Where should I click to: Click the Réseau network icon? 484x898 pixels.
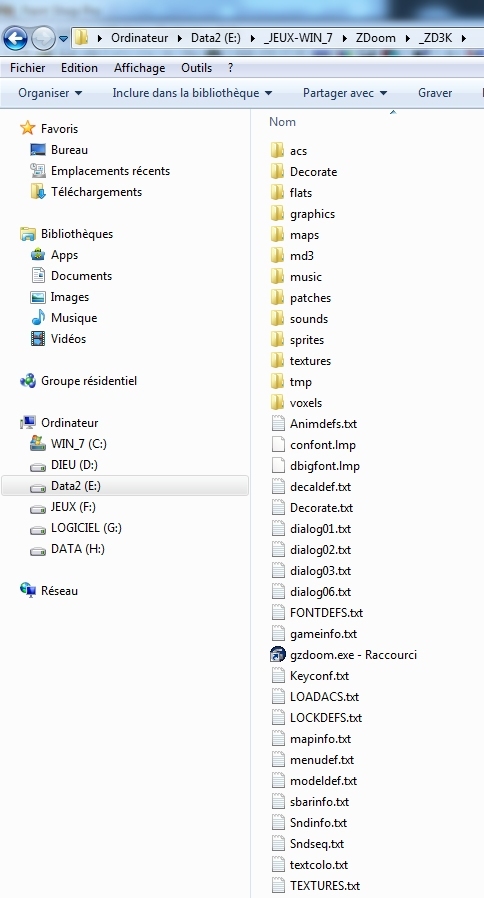[28, 590]
